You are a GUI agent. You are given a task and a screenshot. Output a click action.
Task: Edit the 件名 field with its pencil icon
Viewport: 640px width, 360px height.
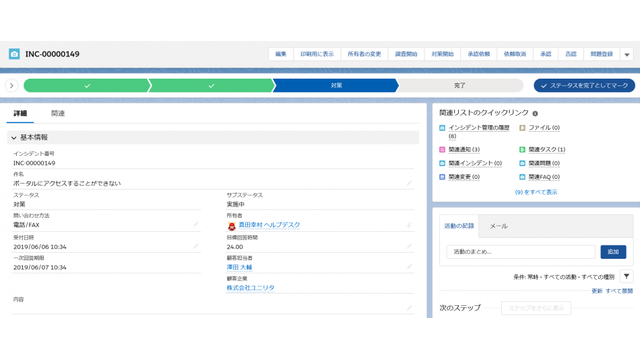409,183
